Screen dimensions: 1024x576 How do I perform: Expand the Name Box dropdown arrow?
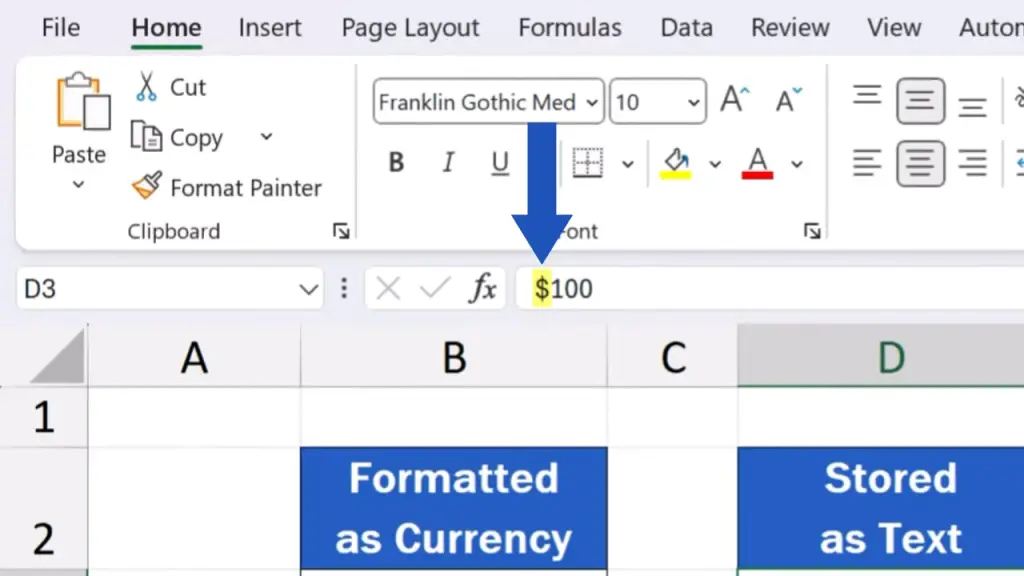[x=308, y=290]
